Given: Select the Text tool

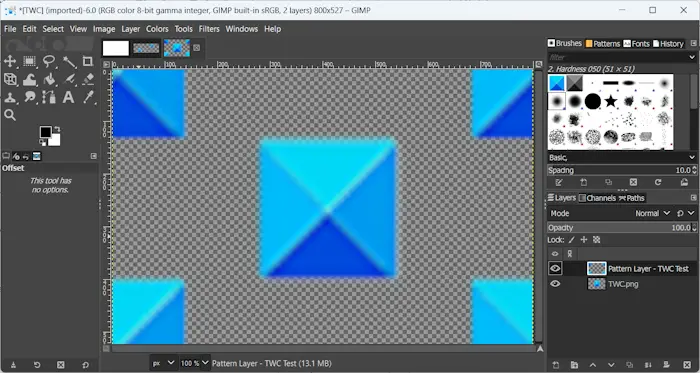Looking at the screenshot, I should [68, 97].
